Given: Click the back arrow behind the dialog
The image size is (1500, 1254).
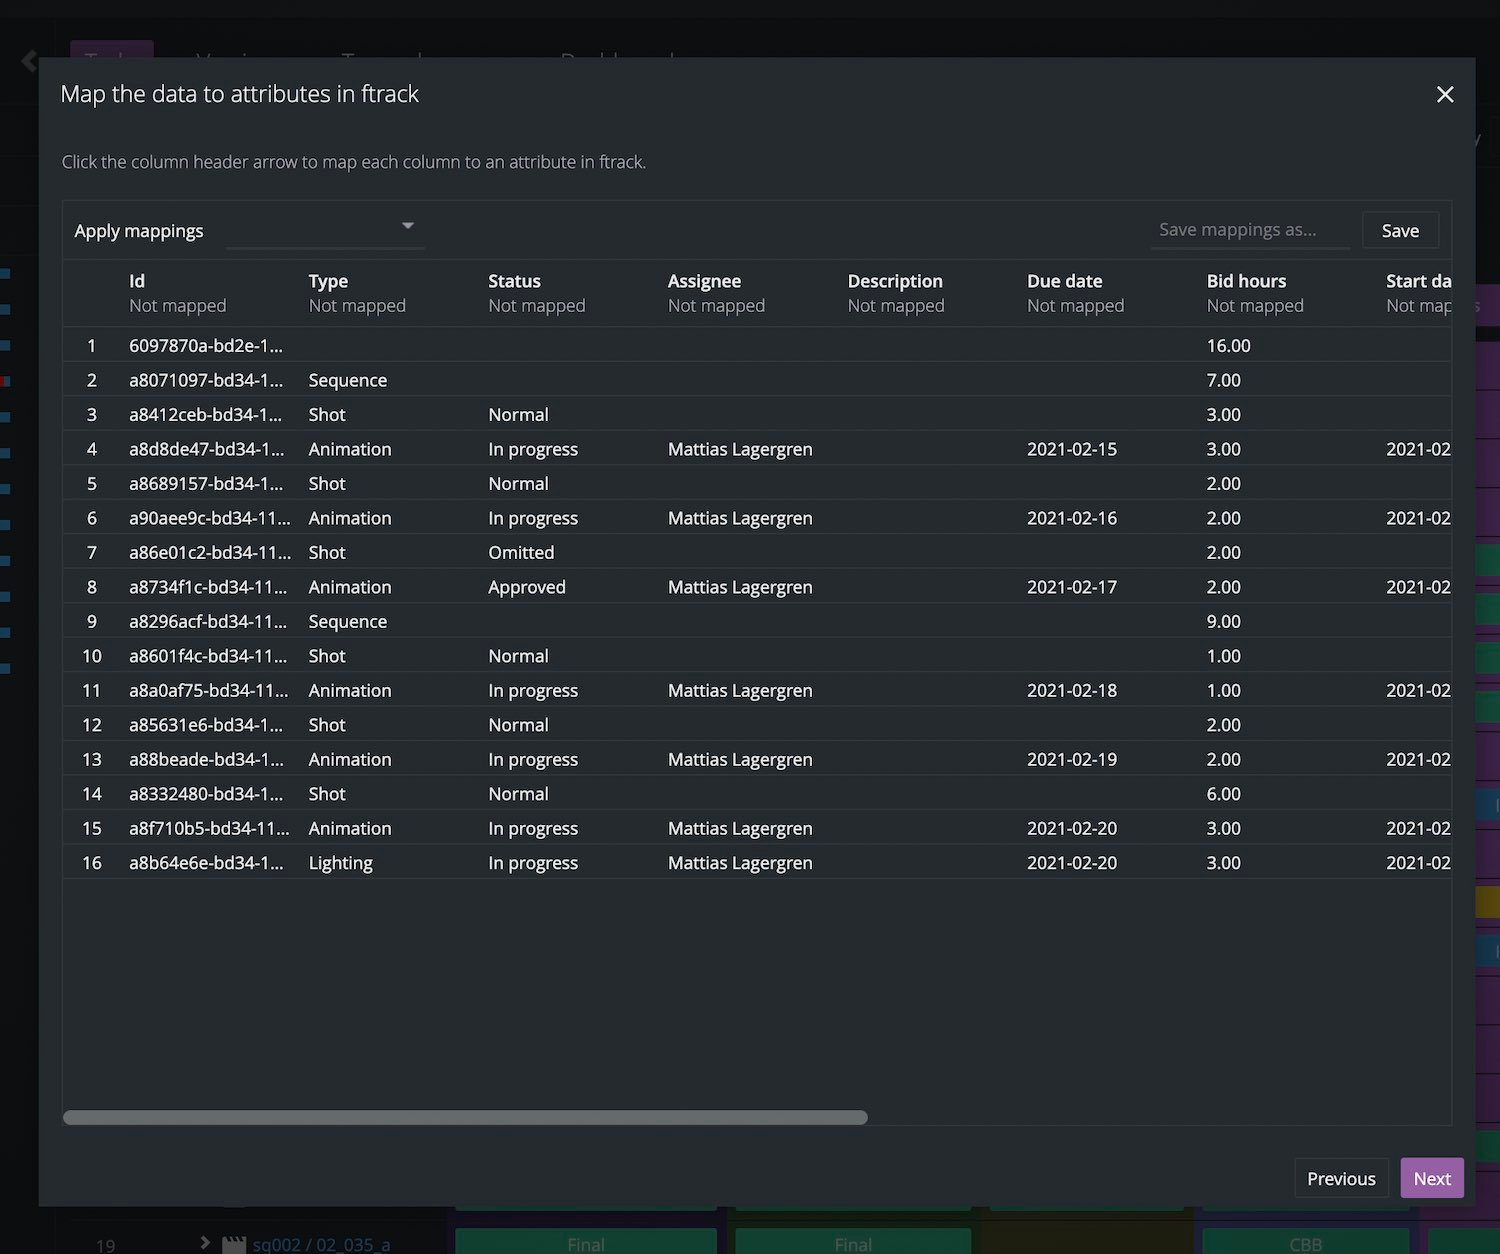Looking at the screenshot, I should (x=29, y=62).
